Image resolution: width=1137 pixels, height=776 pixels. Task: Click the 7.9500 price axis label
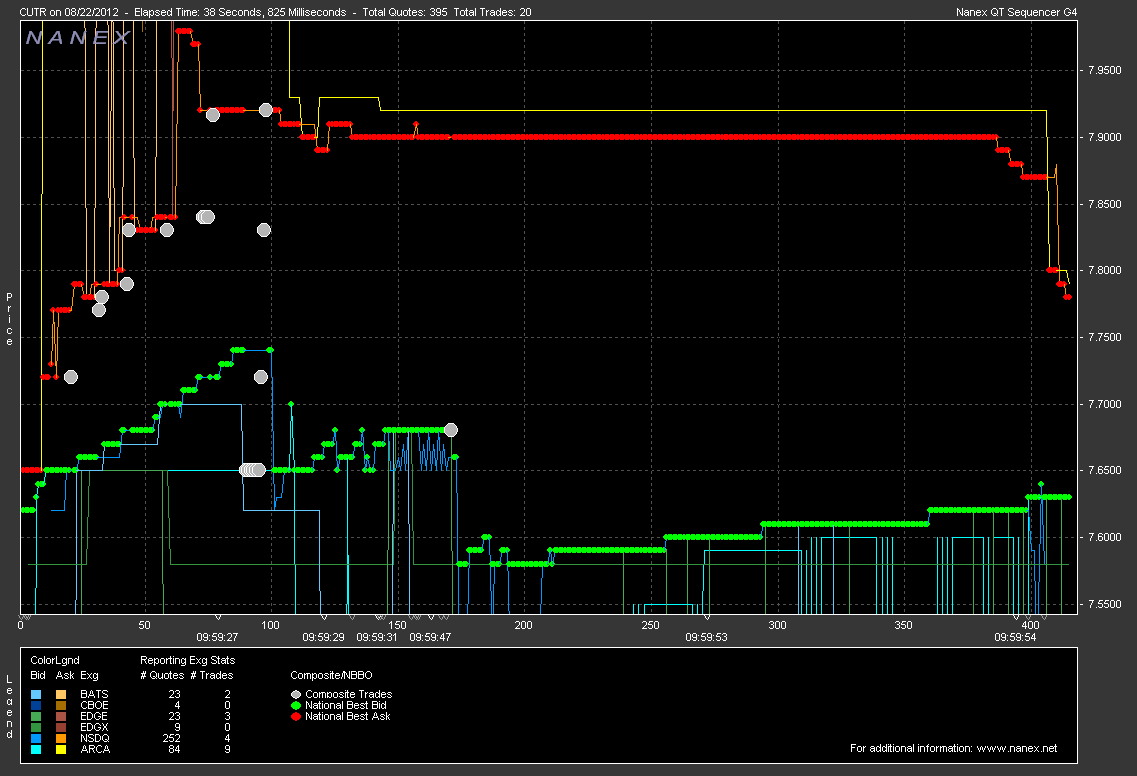coord(1104,71)
